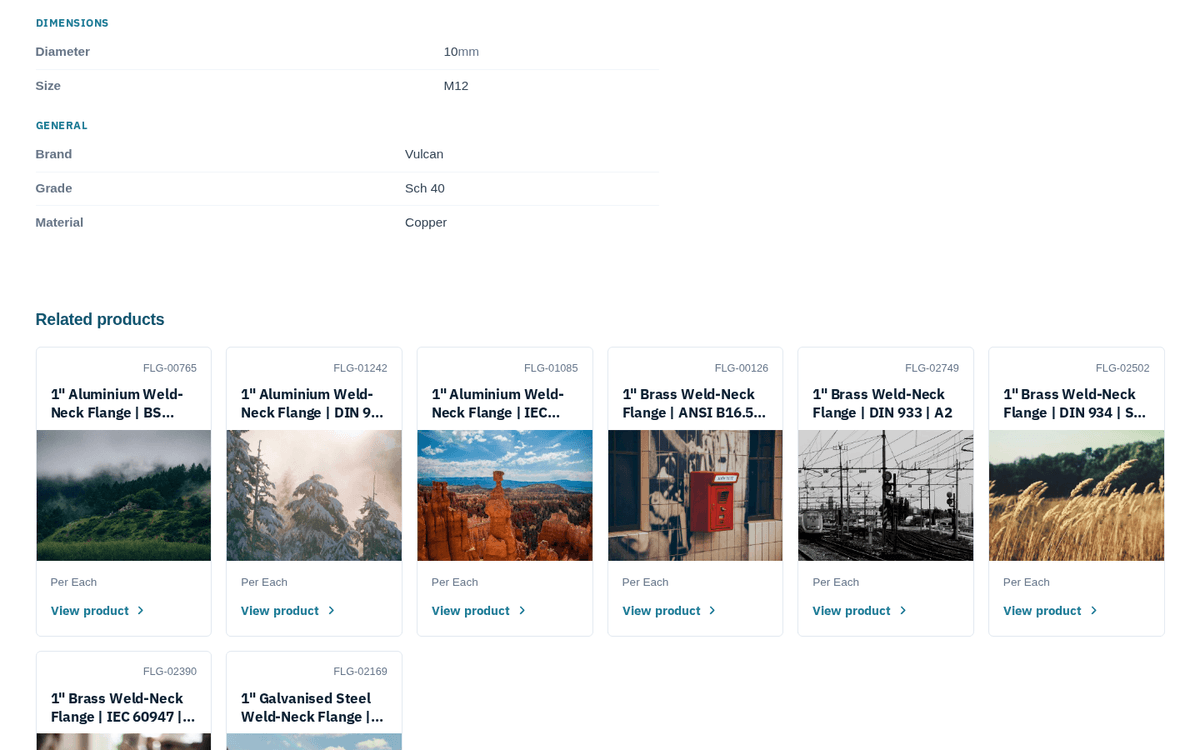This screenshot has height=750, width=1200.
Task: Open red fire alarm box product image
Action: coord(695,495)
